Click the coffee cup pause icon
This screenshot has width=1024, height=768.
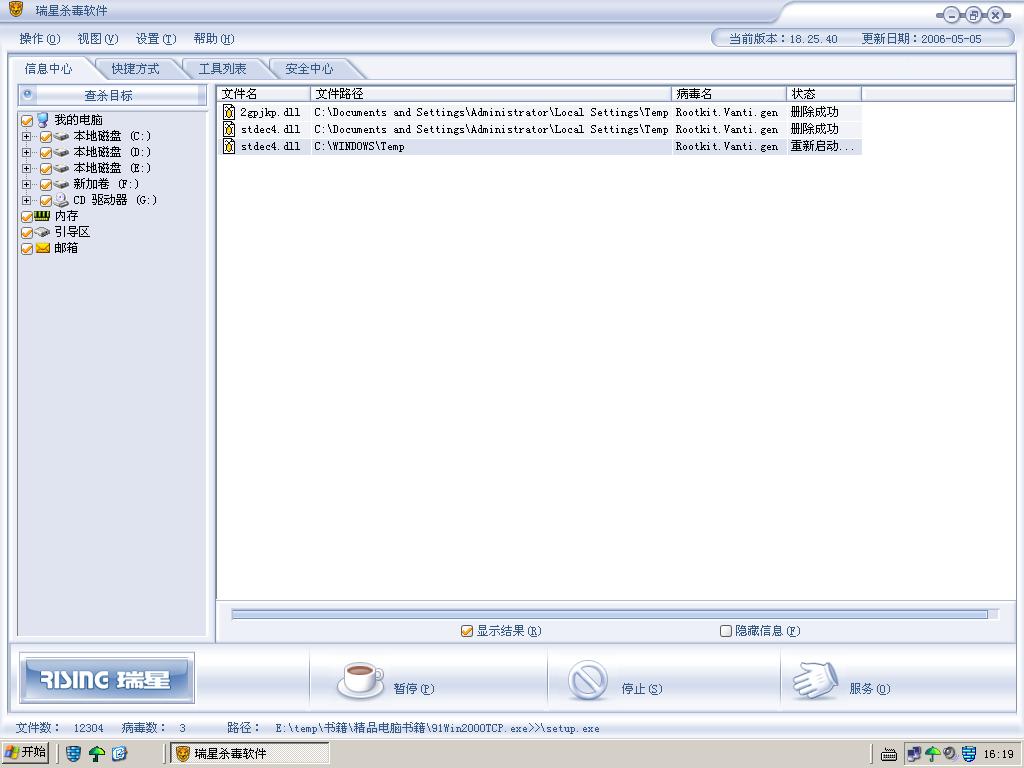point(360,680)
